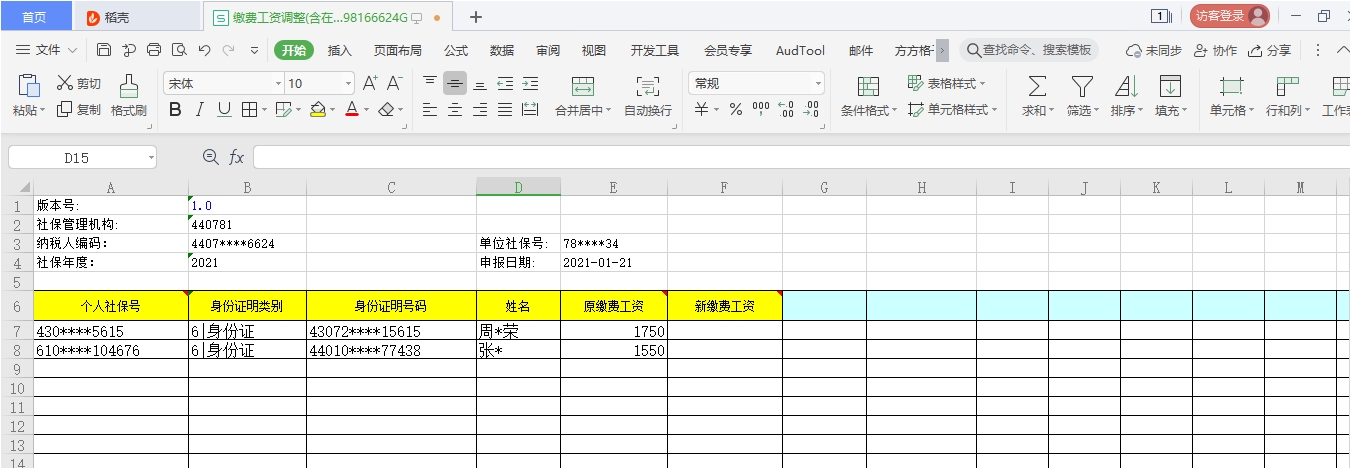This screenshot has width=1353, height=475.
Task: Toggle italic formatting
Action: [200, 110]
